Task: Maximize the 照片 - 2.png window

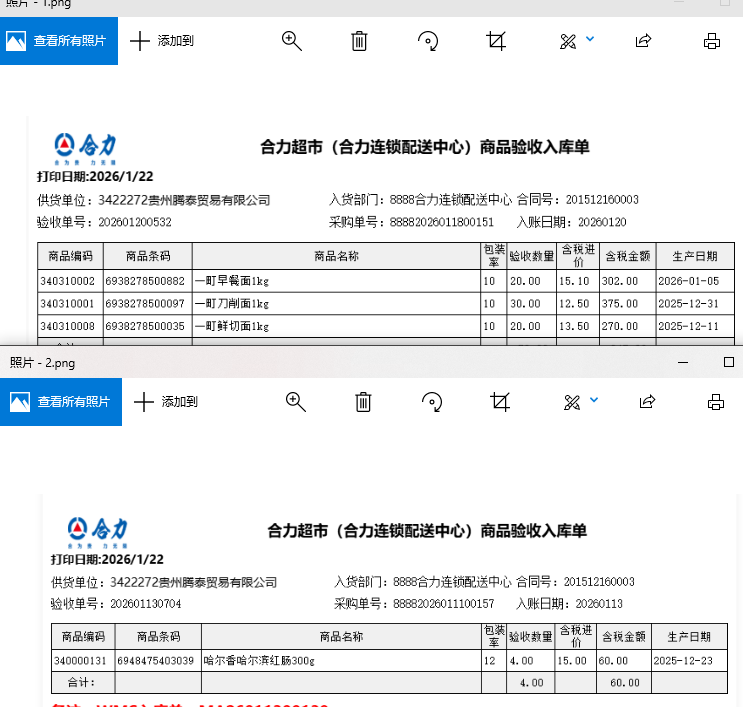Action: [x=729, y=361]
